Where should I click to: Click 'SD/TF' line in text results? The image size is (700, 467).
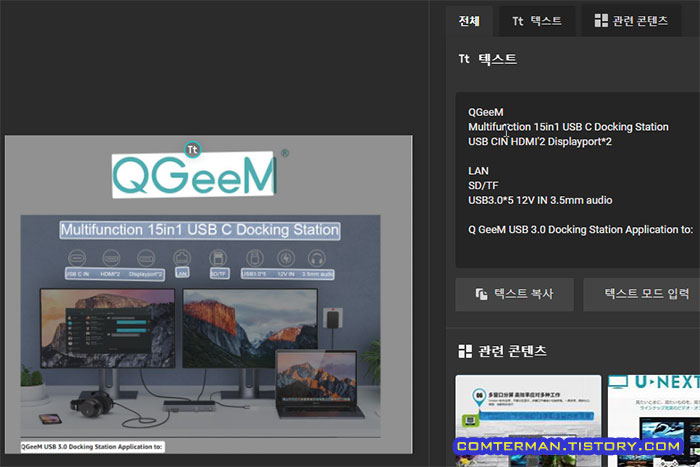[x=483, y=186]
